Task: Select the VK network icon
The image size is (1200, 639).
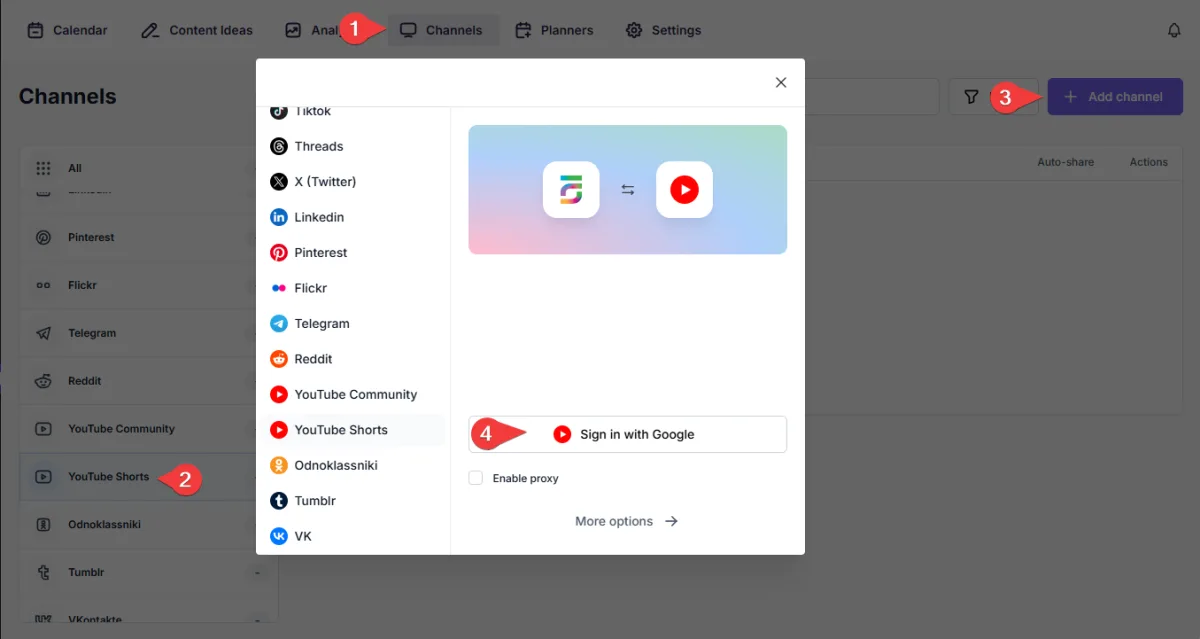Action: point(279,536)
